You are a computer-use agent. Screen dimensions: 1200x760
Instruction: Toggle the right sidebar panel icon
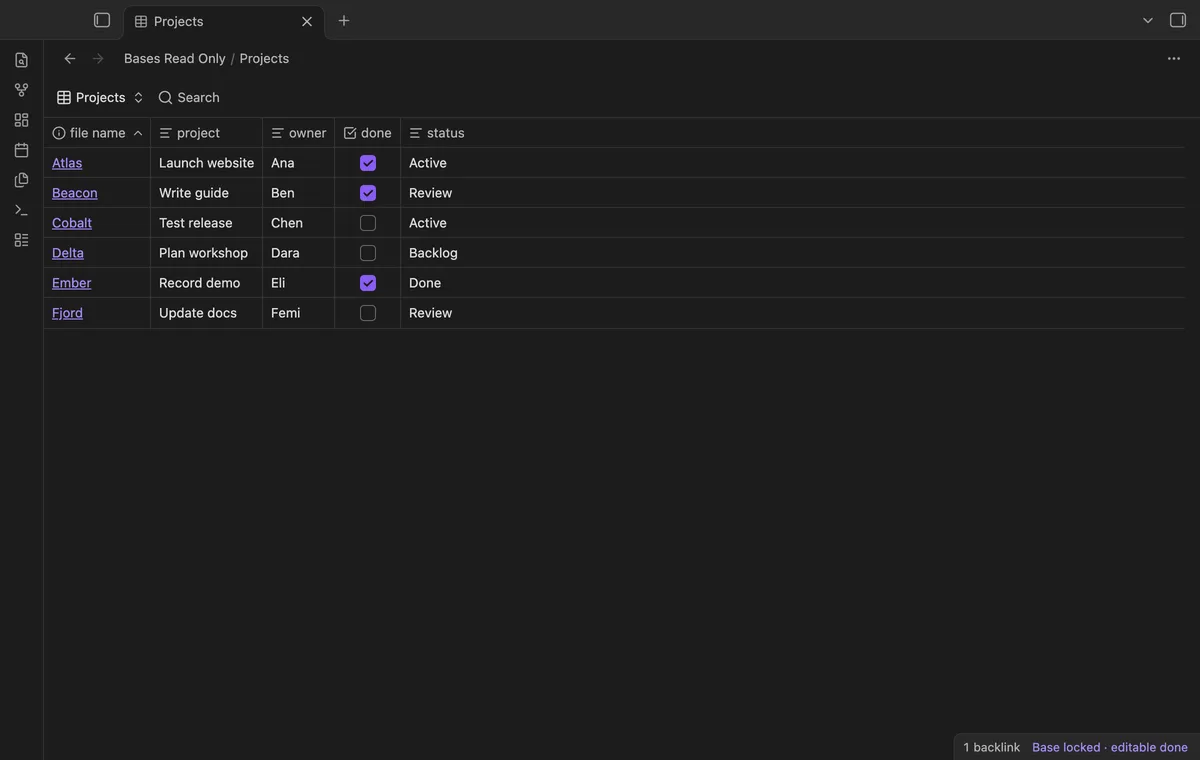pyautogui.click(x=1178, y=20)
